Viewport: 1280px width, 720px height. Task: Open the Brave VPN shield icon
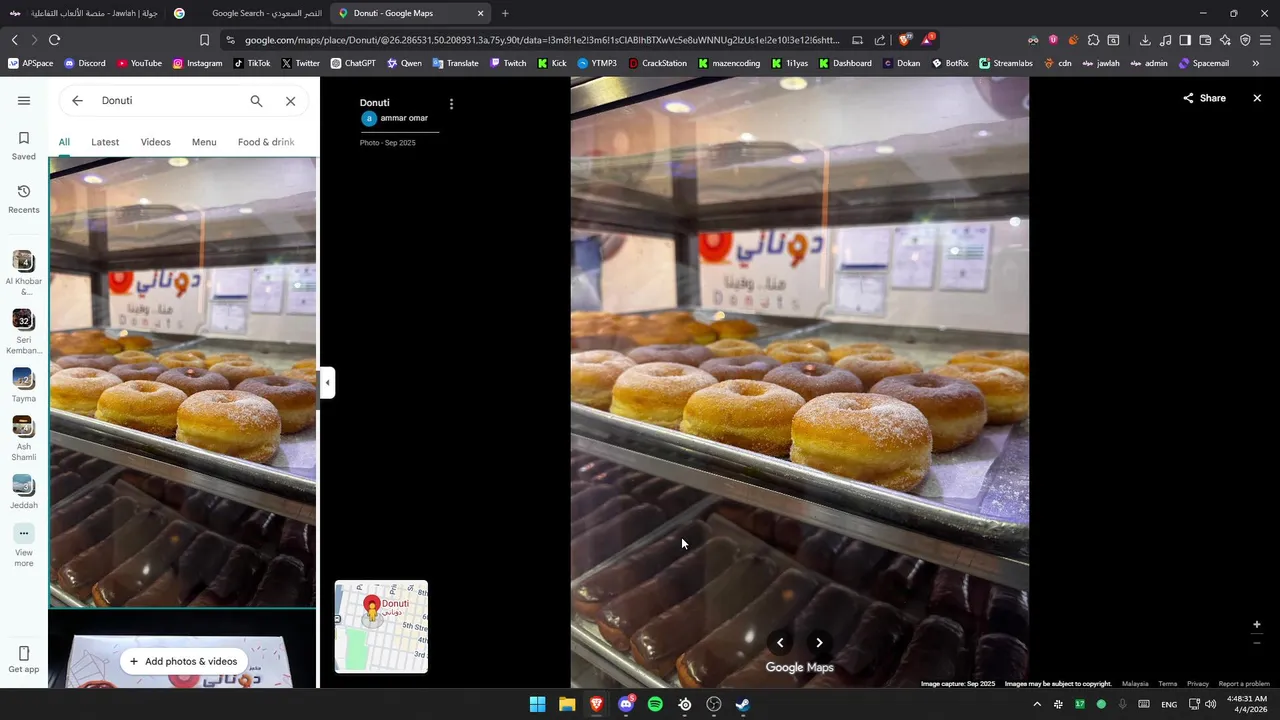click(x=1245, y=40)
